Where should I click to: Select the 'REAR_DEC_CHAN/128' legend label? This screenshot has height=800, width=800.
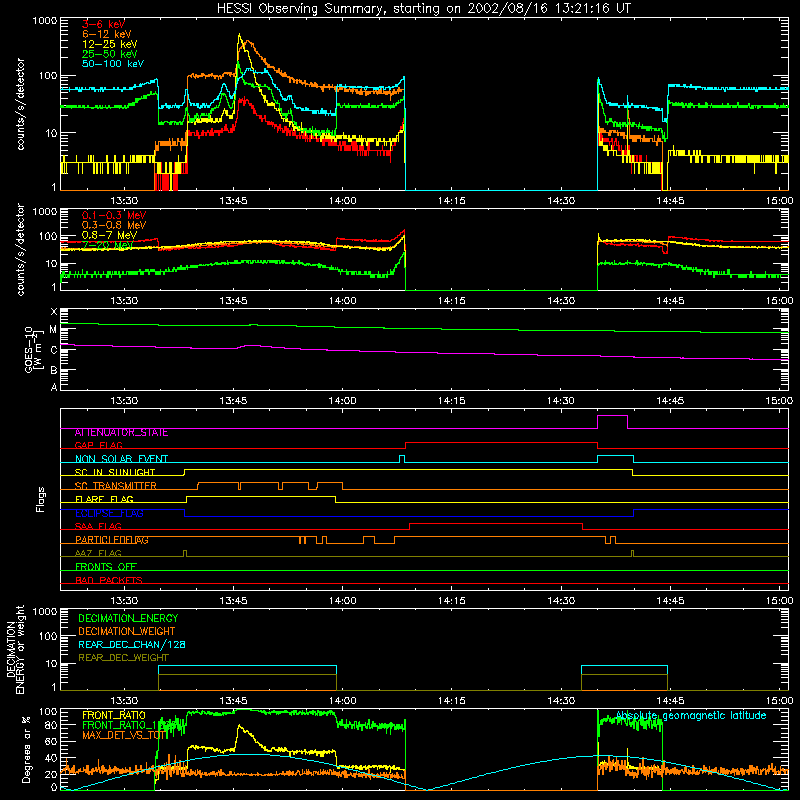(132, 644)
